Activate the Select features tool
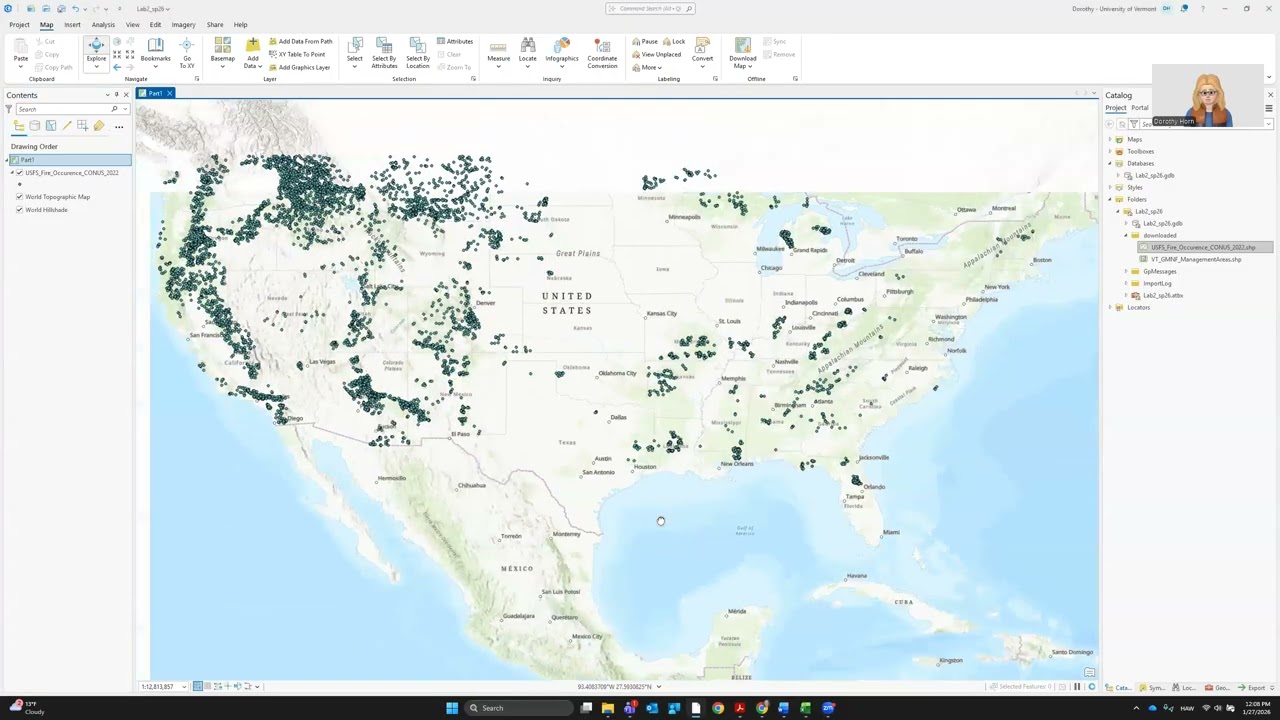1280x720 pixels. (355, 53)
